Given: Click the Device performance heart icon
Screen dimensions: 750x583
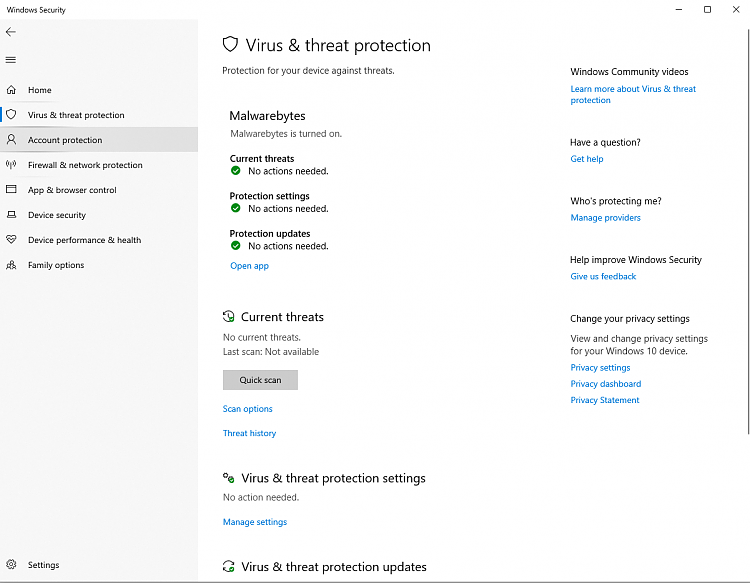Looking at the screenshot, I should pos(11,240).
